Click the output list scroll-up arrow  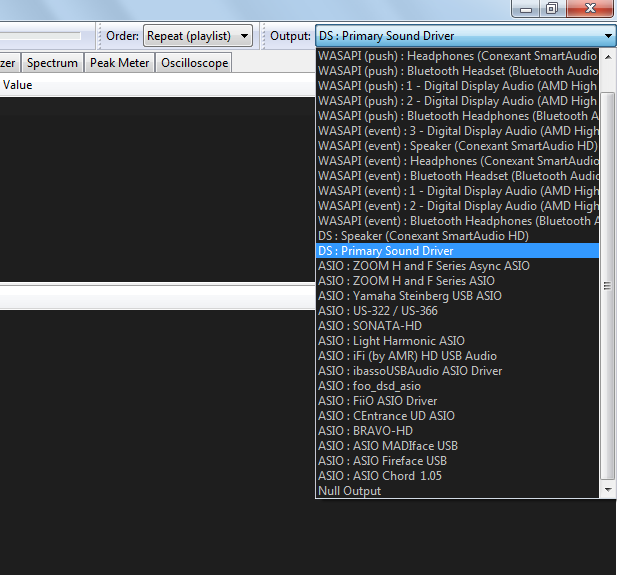608,57
